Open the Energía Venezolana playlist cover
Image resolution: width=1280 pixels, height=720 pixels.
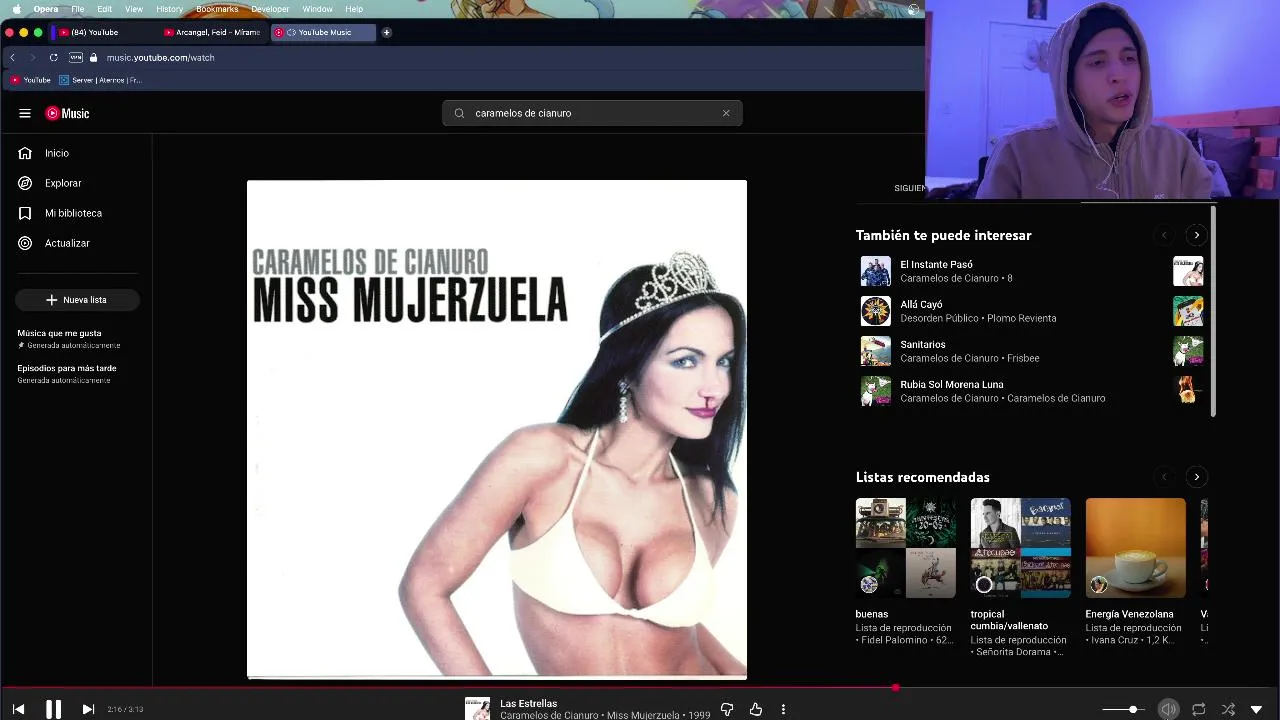point(1135,548)
